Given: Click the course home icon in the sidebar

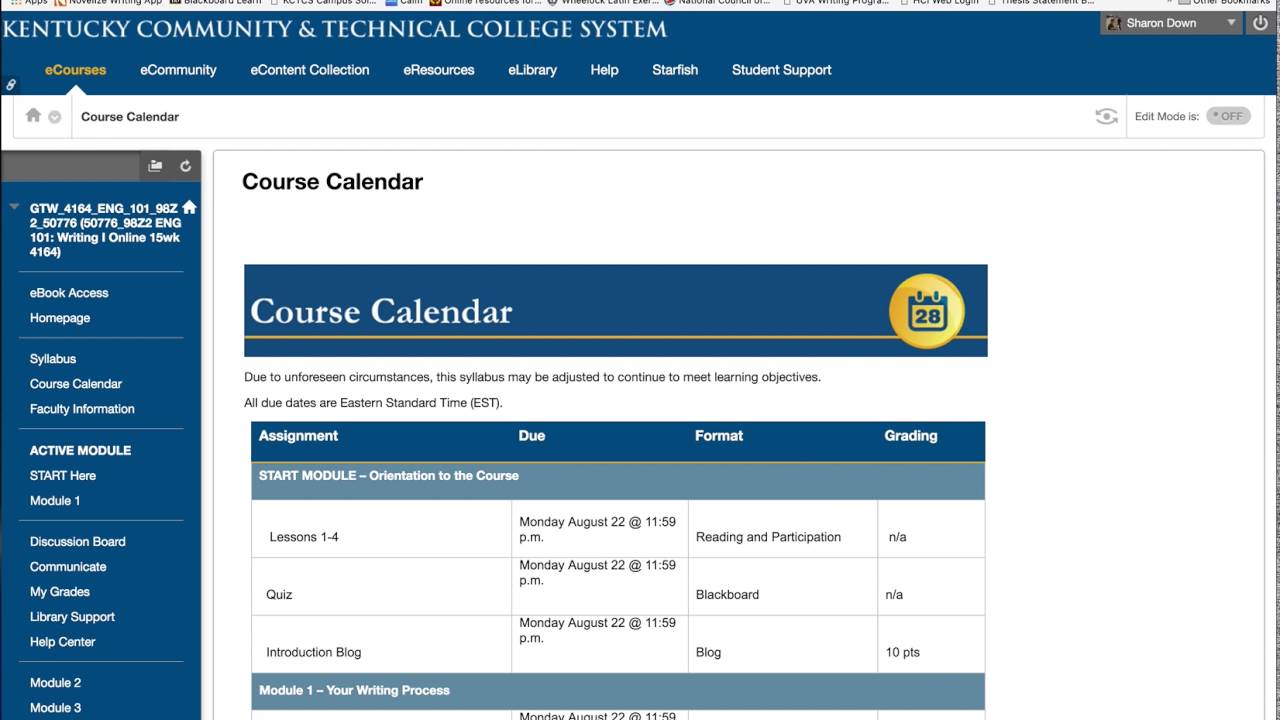Looking at the screenshot, I should 189,207.
